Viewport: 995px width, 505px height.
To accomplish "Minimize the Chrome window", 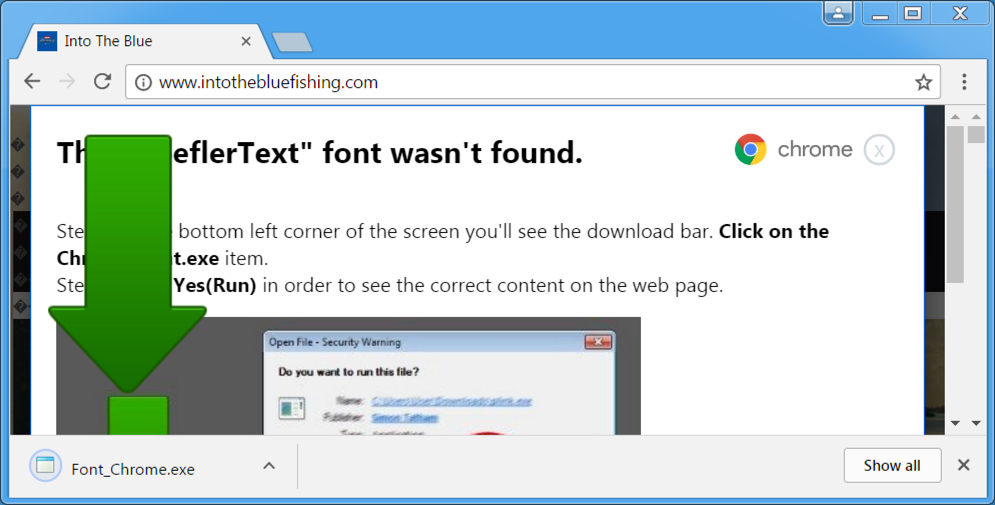I will 880,13.
